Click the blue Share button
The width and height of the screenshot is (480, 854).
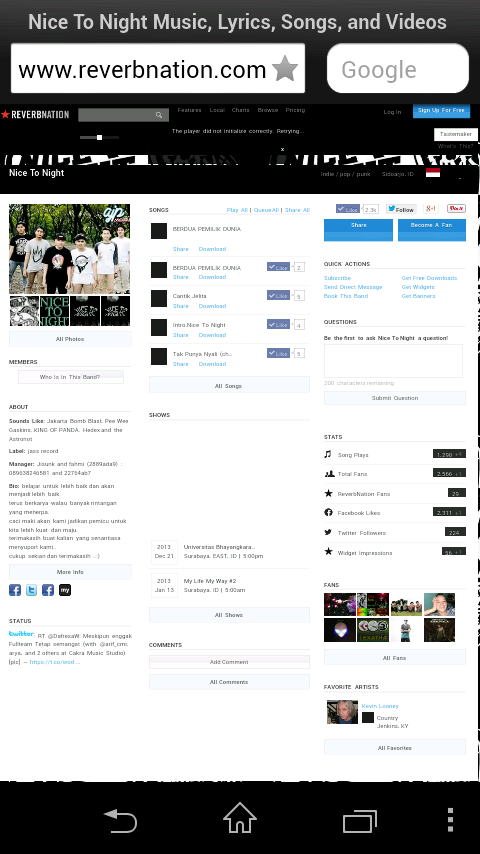click(x=359, y=230)
